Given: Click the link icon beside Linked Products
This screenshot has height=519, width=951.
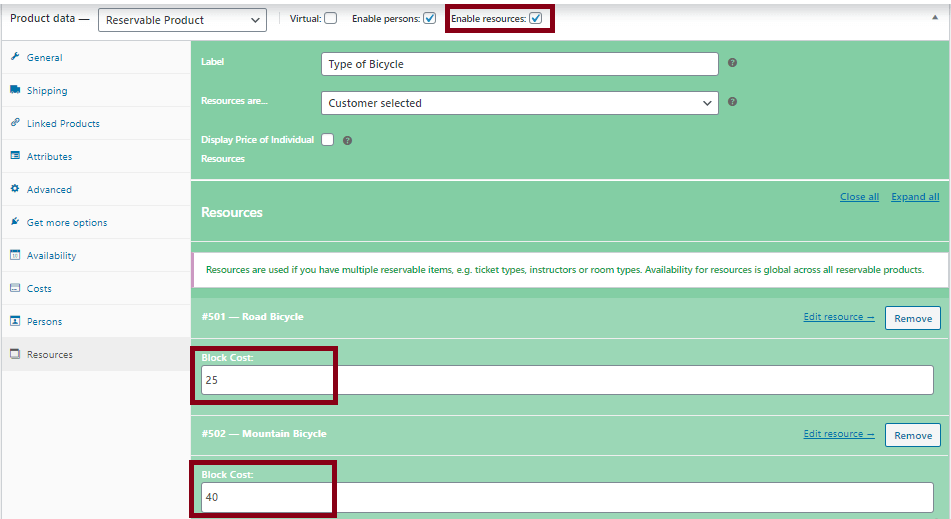Looking at the screenshot, I should tap(15, 123).
